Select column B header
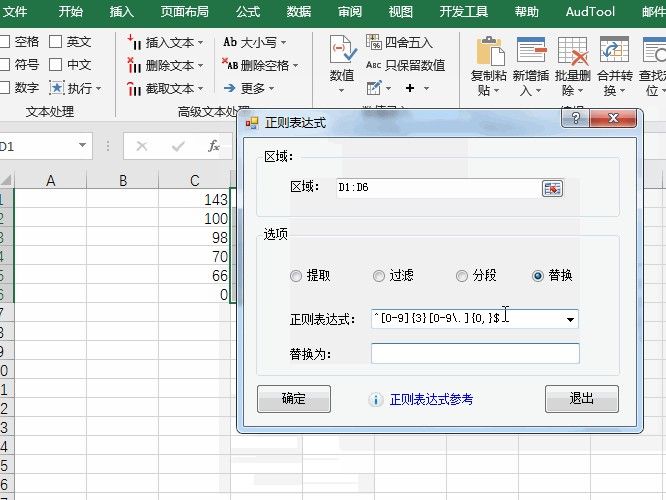This screenshot has height=500, width=666. (123, 180)
